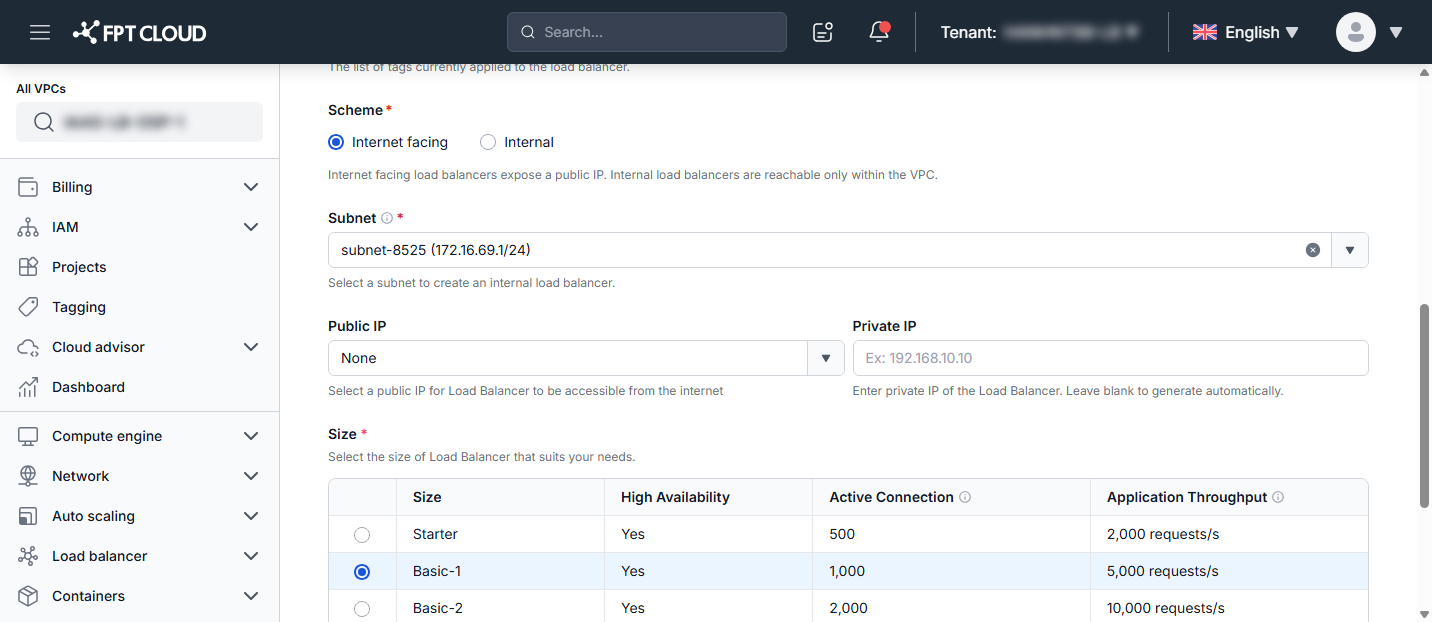
Task: Choose the Basic-1 load balancer size
Action: click(x=362, y=572)
